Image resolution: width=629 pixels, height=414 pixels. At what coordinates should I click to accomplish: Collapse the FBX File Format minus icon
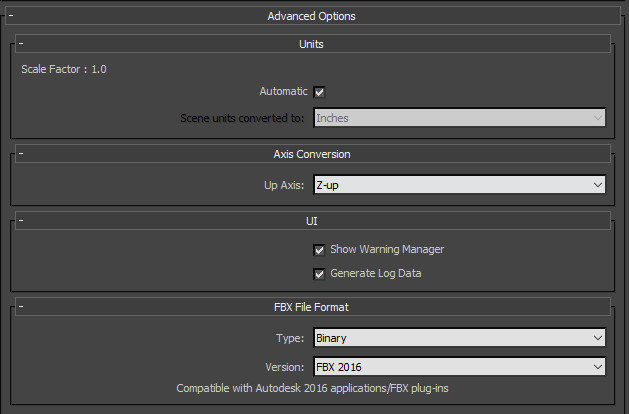coord(21,307)
